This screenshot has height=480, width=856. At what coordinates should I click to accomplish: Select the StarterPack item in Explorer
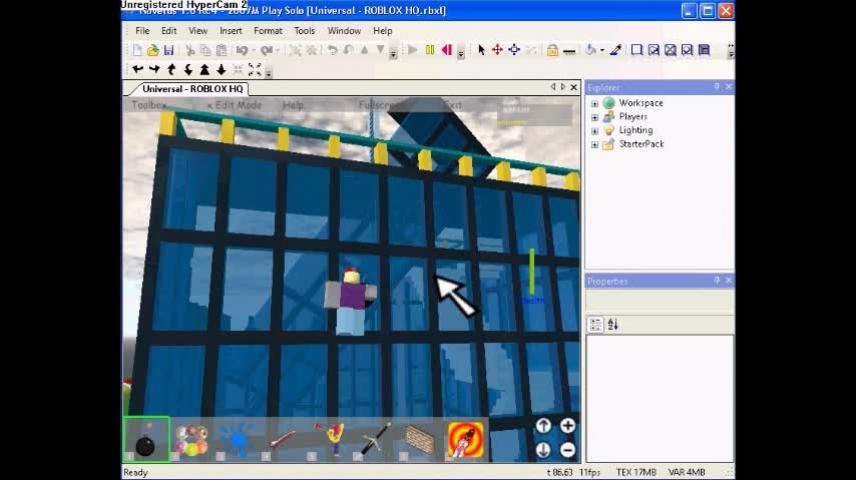[x=641, y=144]
